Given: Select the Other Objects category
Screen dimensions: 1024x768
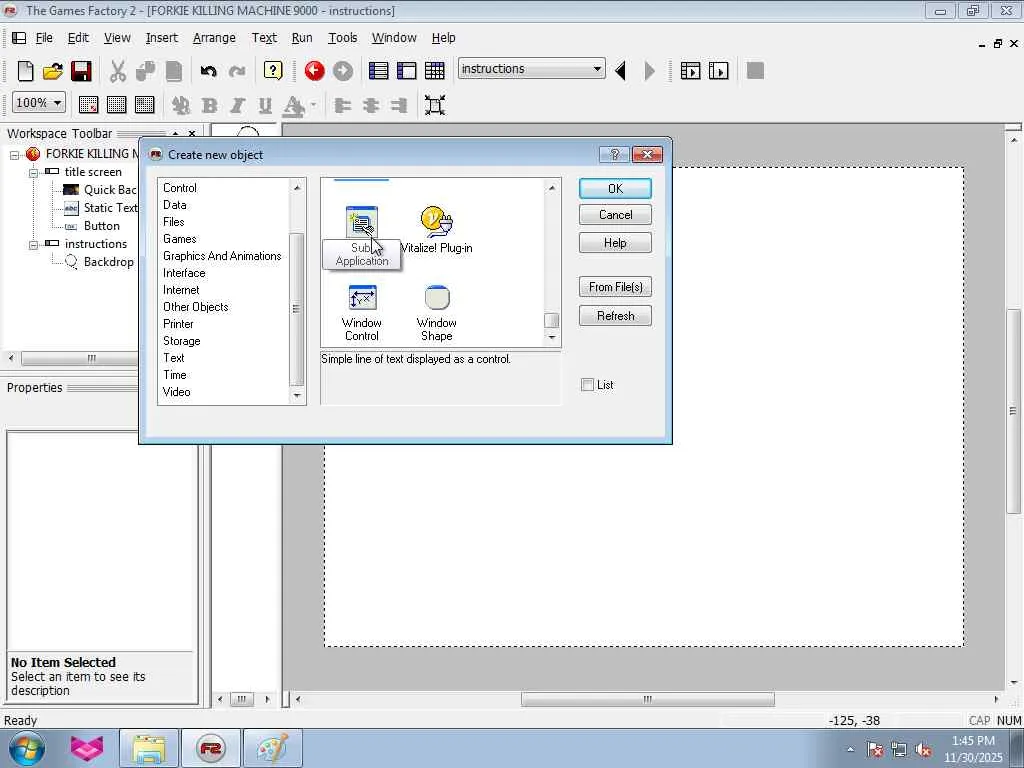Looking at the screenshot, I should 195,307.
